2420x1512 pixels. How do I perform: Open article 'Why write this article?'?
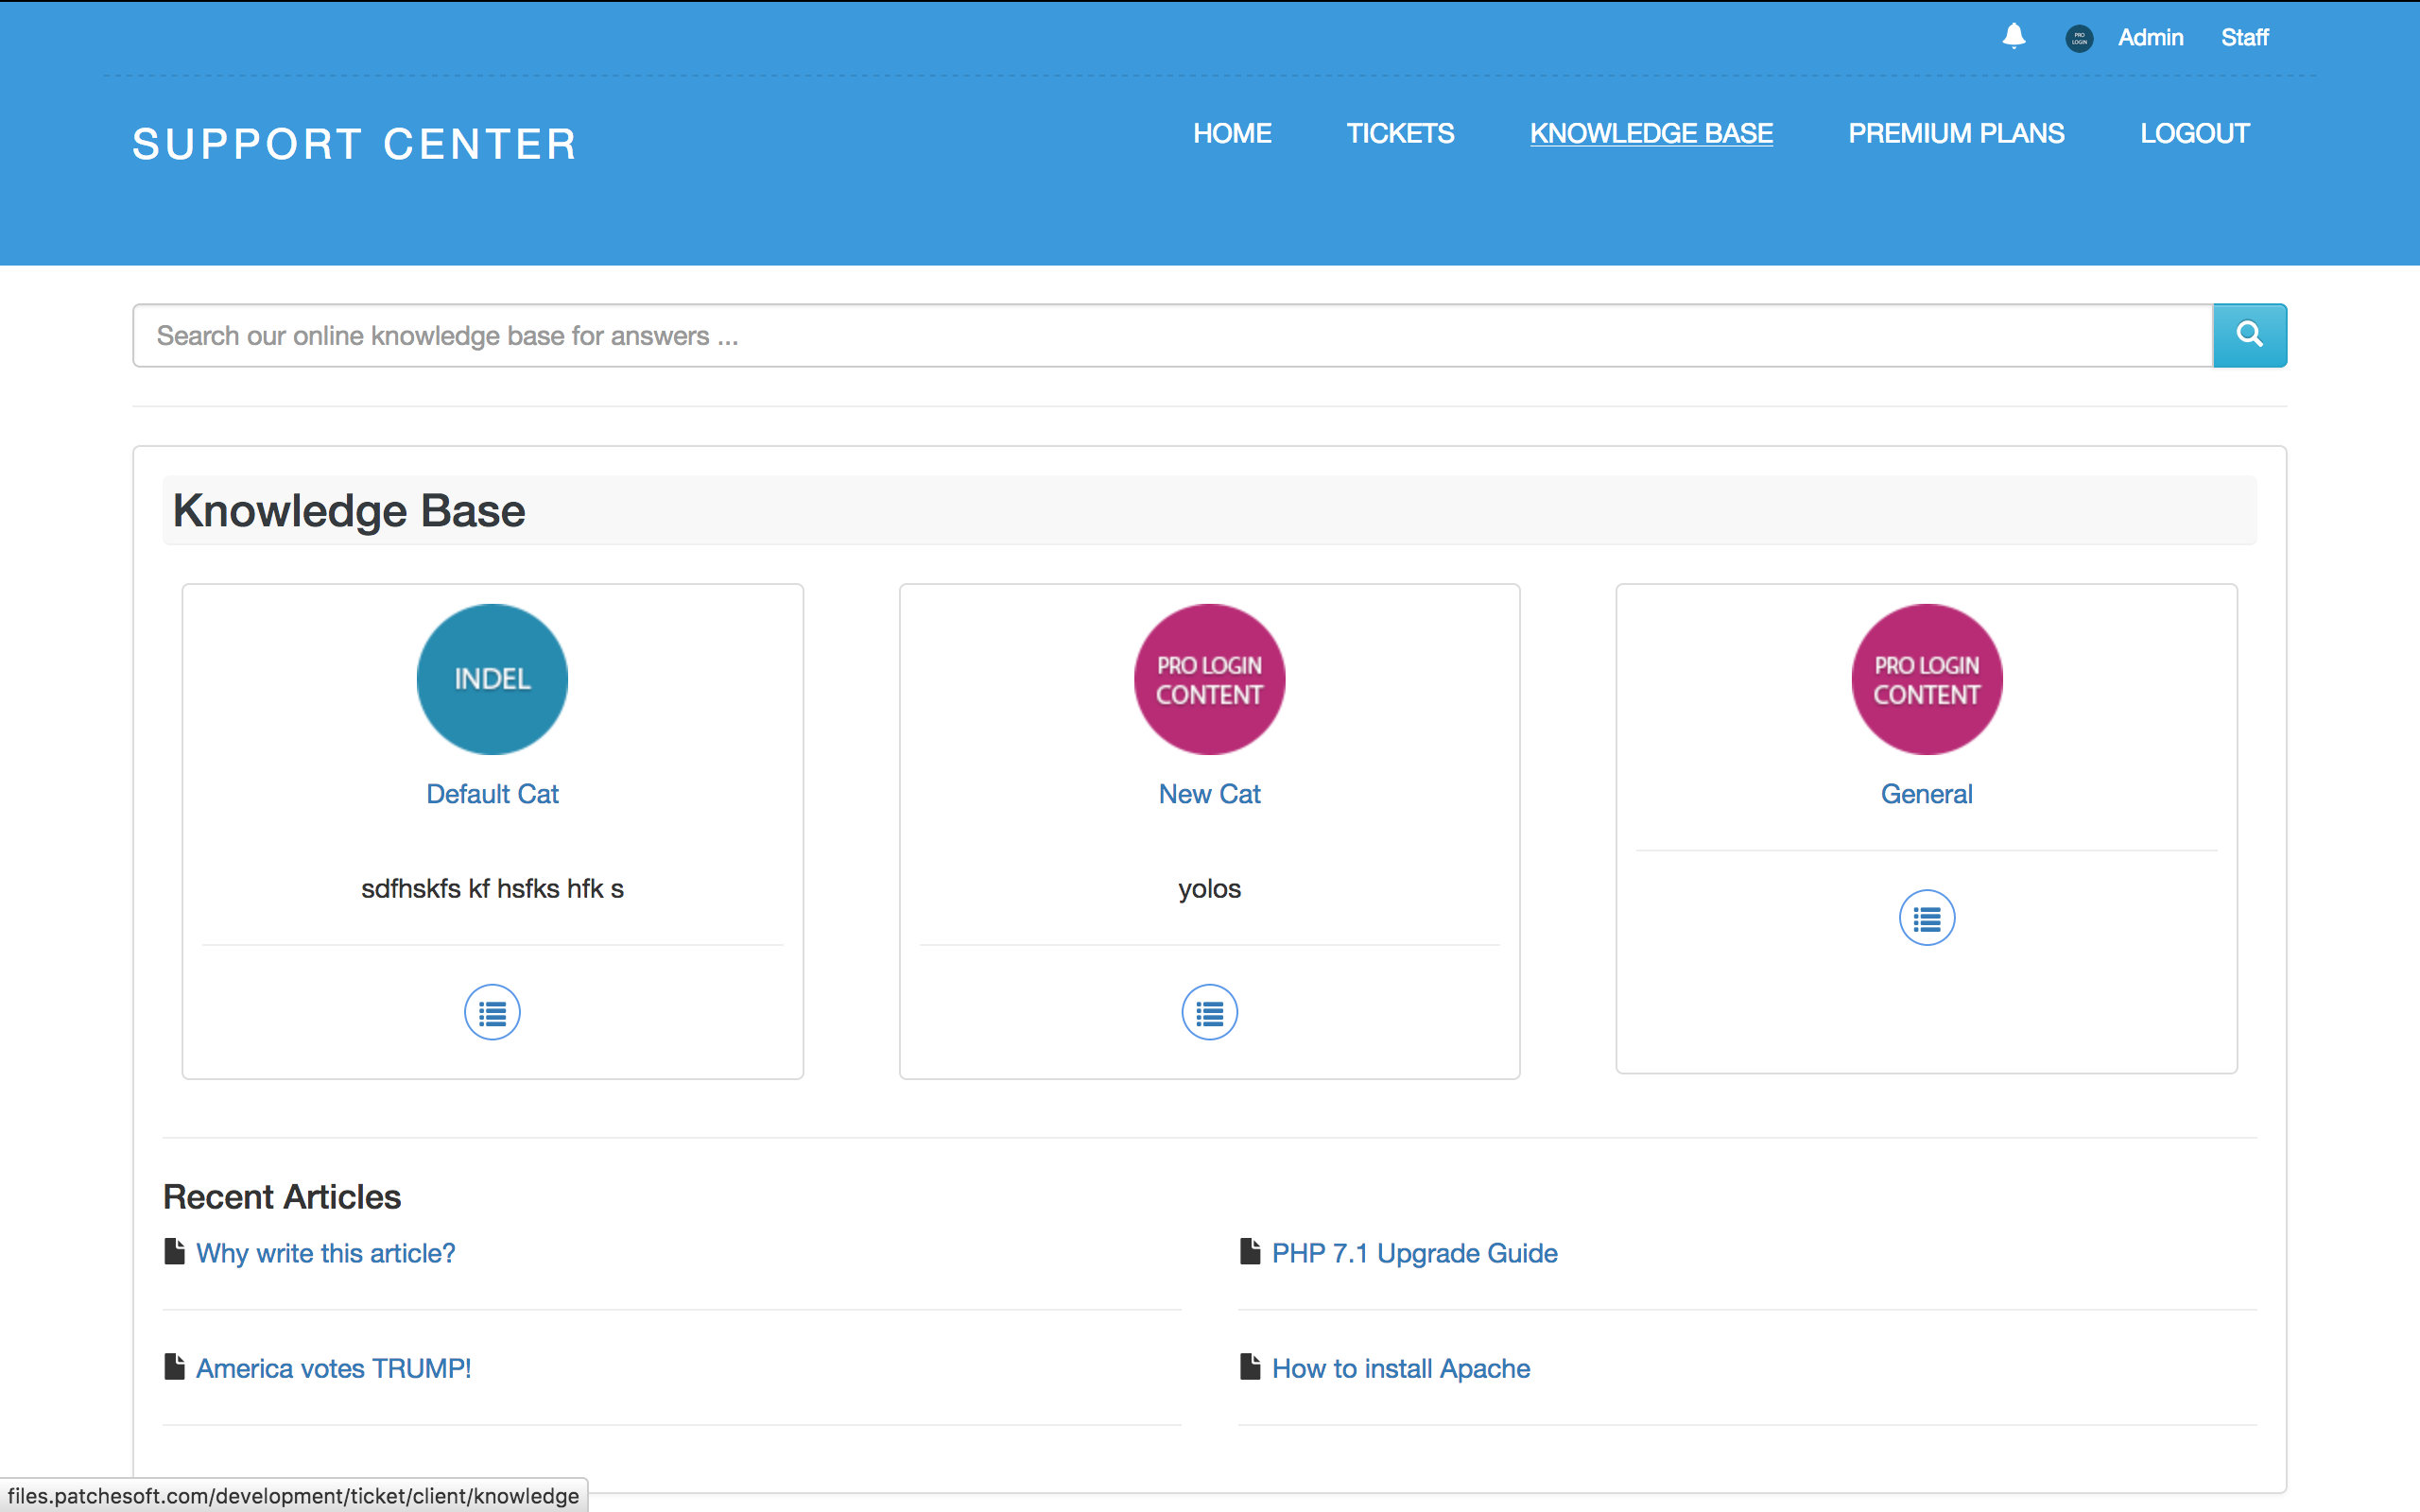[x=325, y=1253]
